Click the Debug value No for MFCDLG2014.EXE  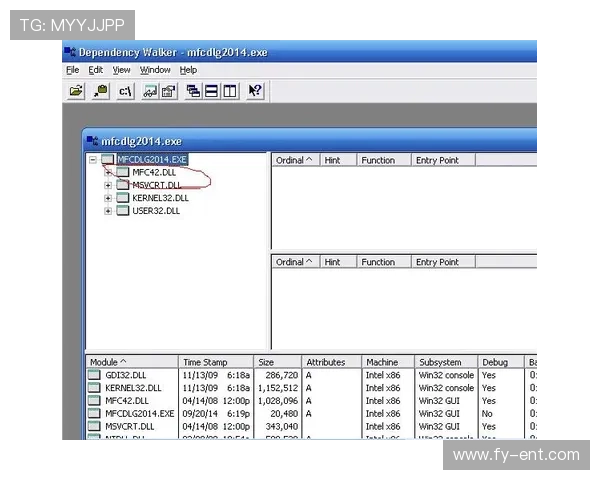point(487,413)
